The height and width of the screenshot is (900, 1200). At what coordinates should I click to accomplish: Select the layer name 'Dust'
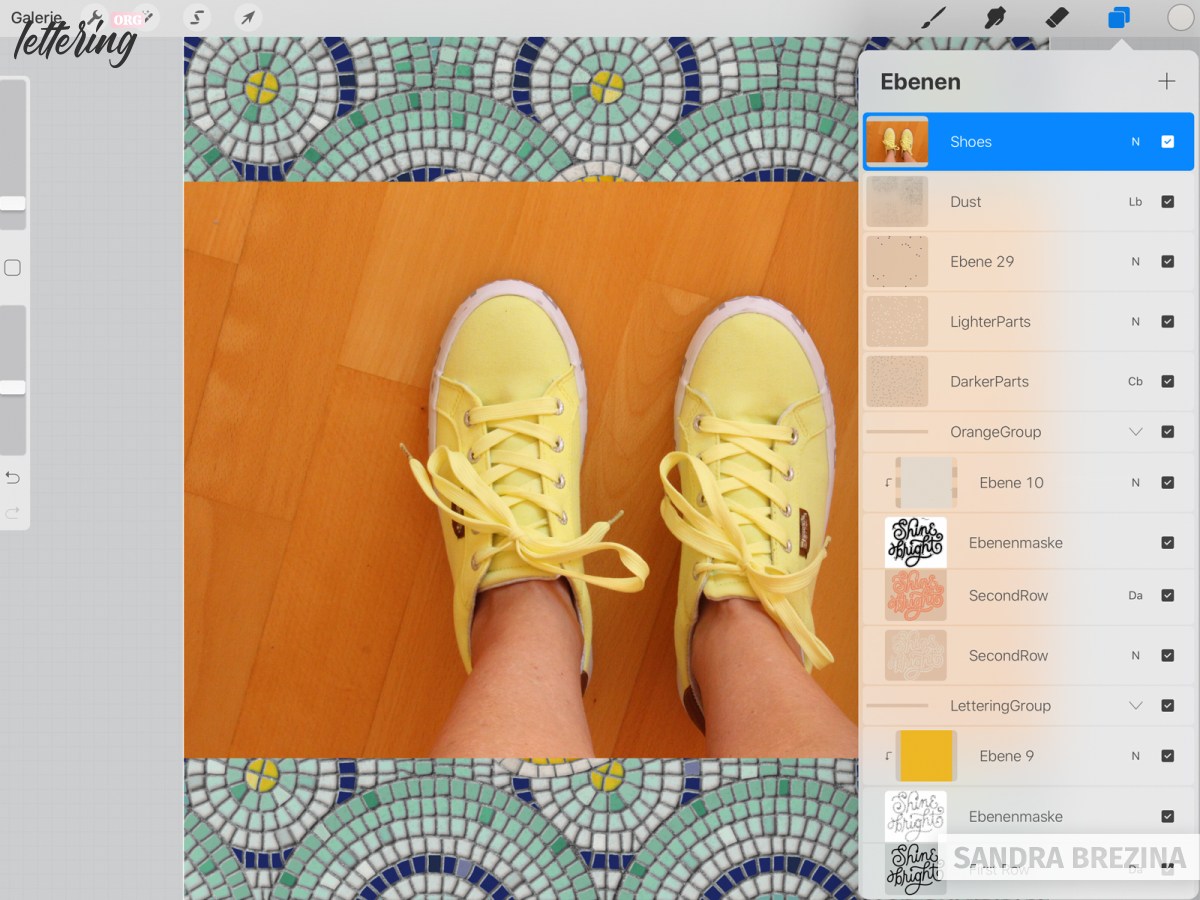tap(966, 202)
